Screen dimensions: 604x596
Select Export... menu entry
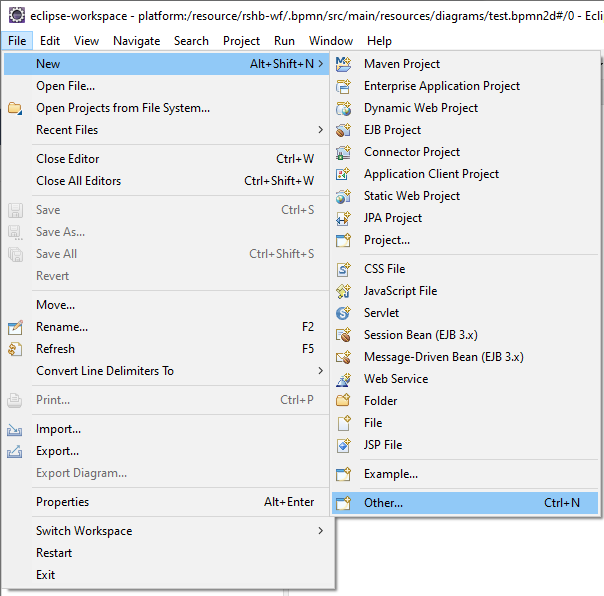click(x=166, y=451)
